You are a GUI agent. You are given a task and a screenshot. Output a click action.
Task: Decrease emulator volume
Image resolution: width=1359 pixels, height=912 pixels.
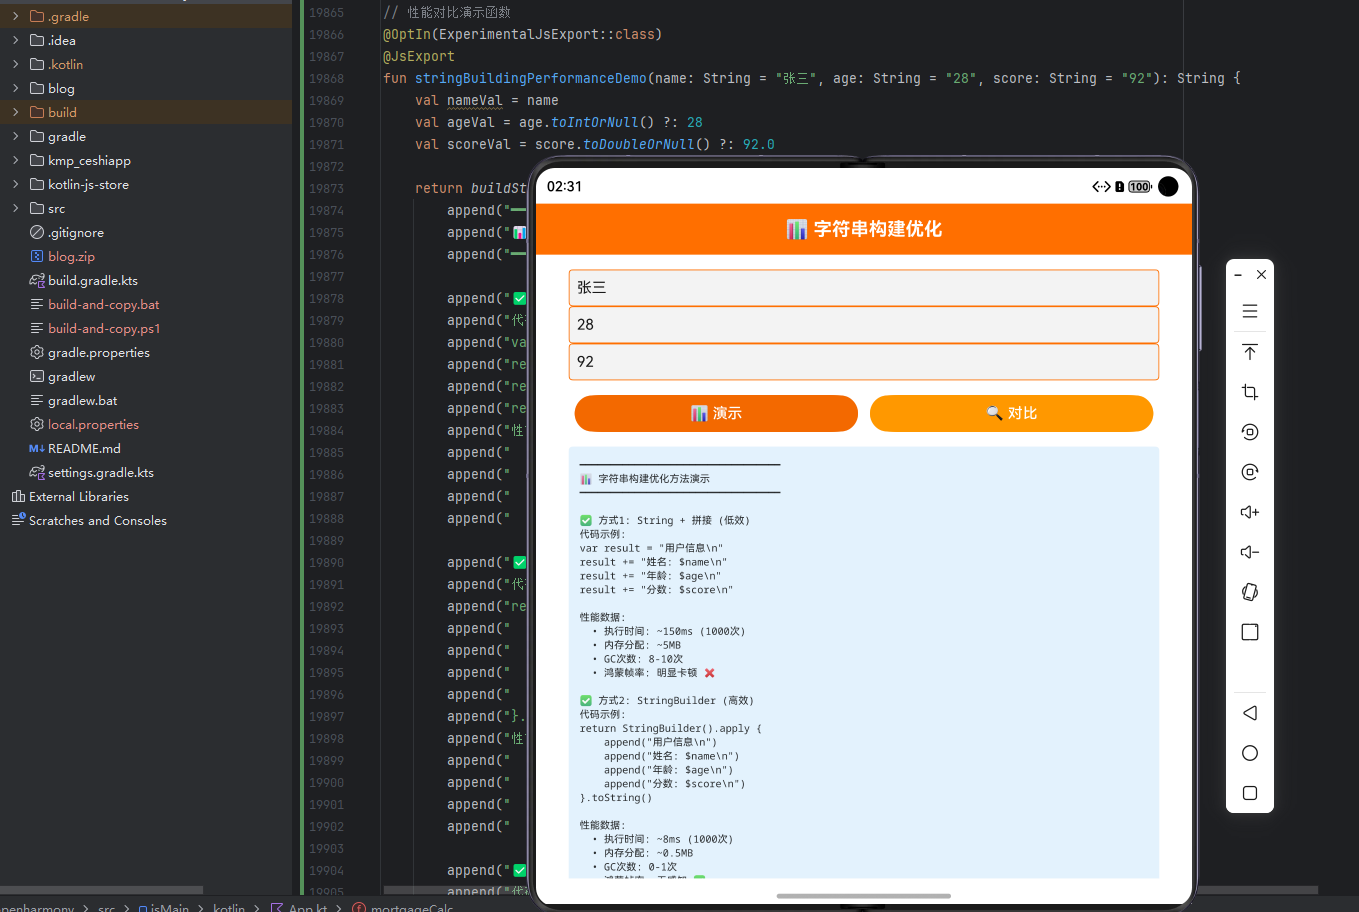tap(1250, 552)
